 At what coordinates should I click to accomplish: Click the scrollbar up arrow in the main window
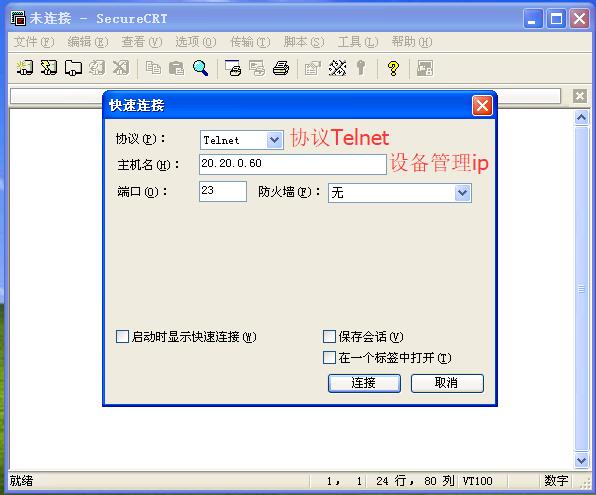click(581, 118)
